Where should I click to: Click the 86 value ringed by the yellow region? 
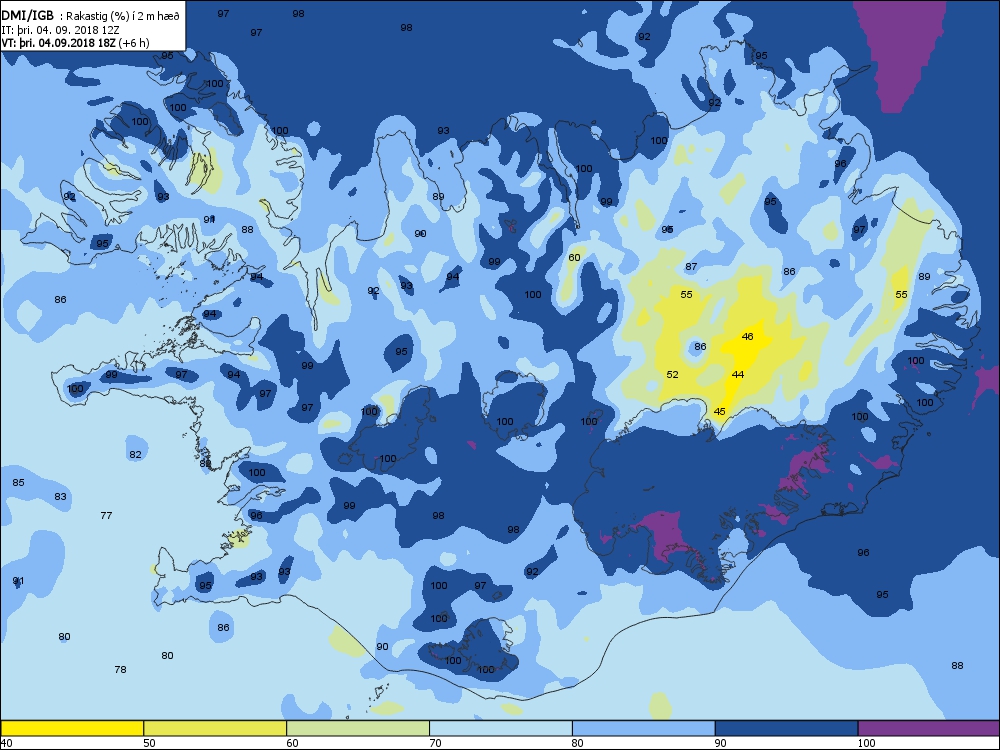(700, 346)
